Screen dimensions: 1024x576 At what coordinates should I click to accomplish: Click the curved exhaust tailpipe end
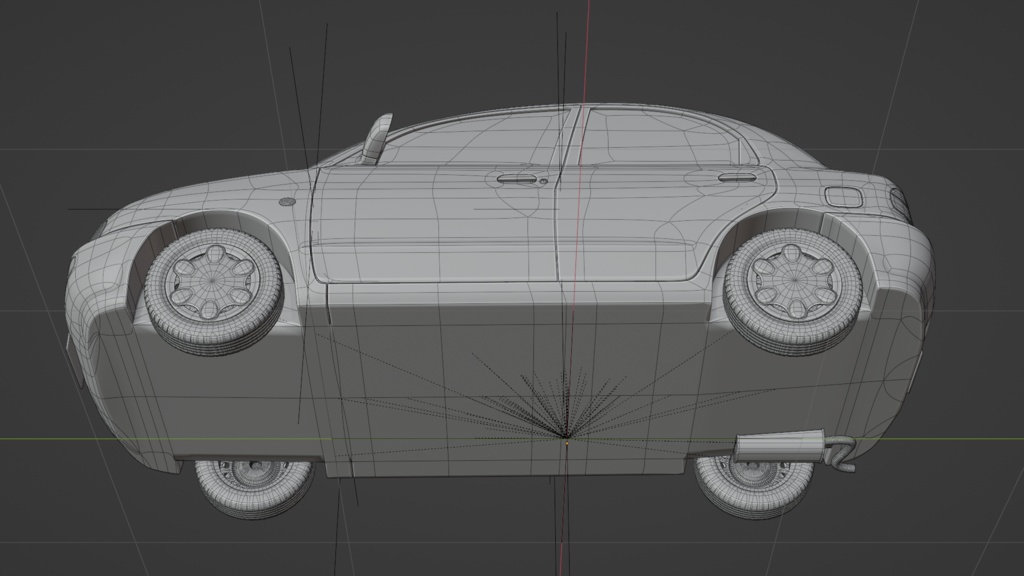841,455
